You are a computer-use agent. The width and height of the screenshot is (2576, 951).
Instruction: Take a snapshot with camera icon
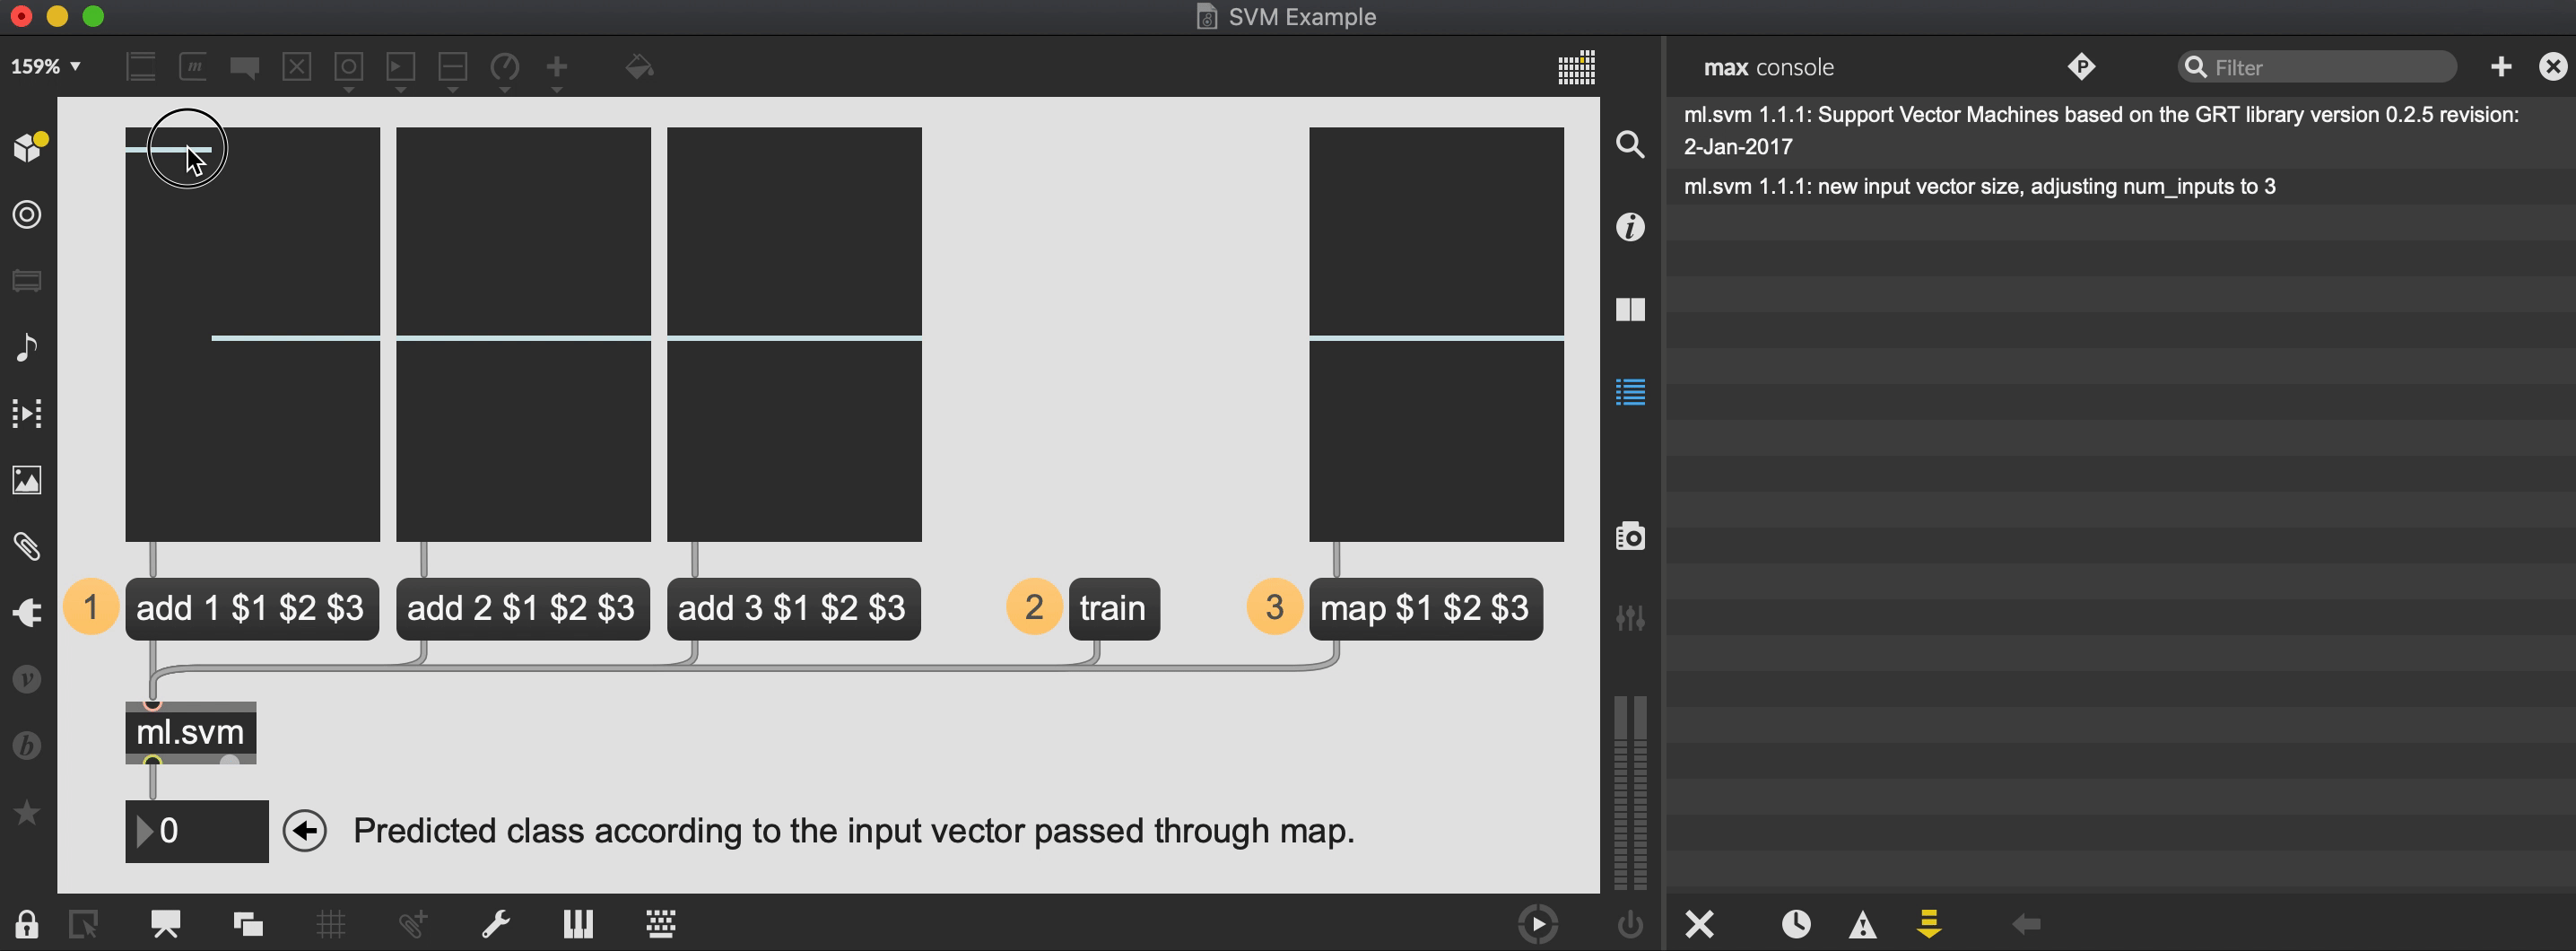pyautogui.click(x=1630, y=537)
